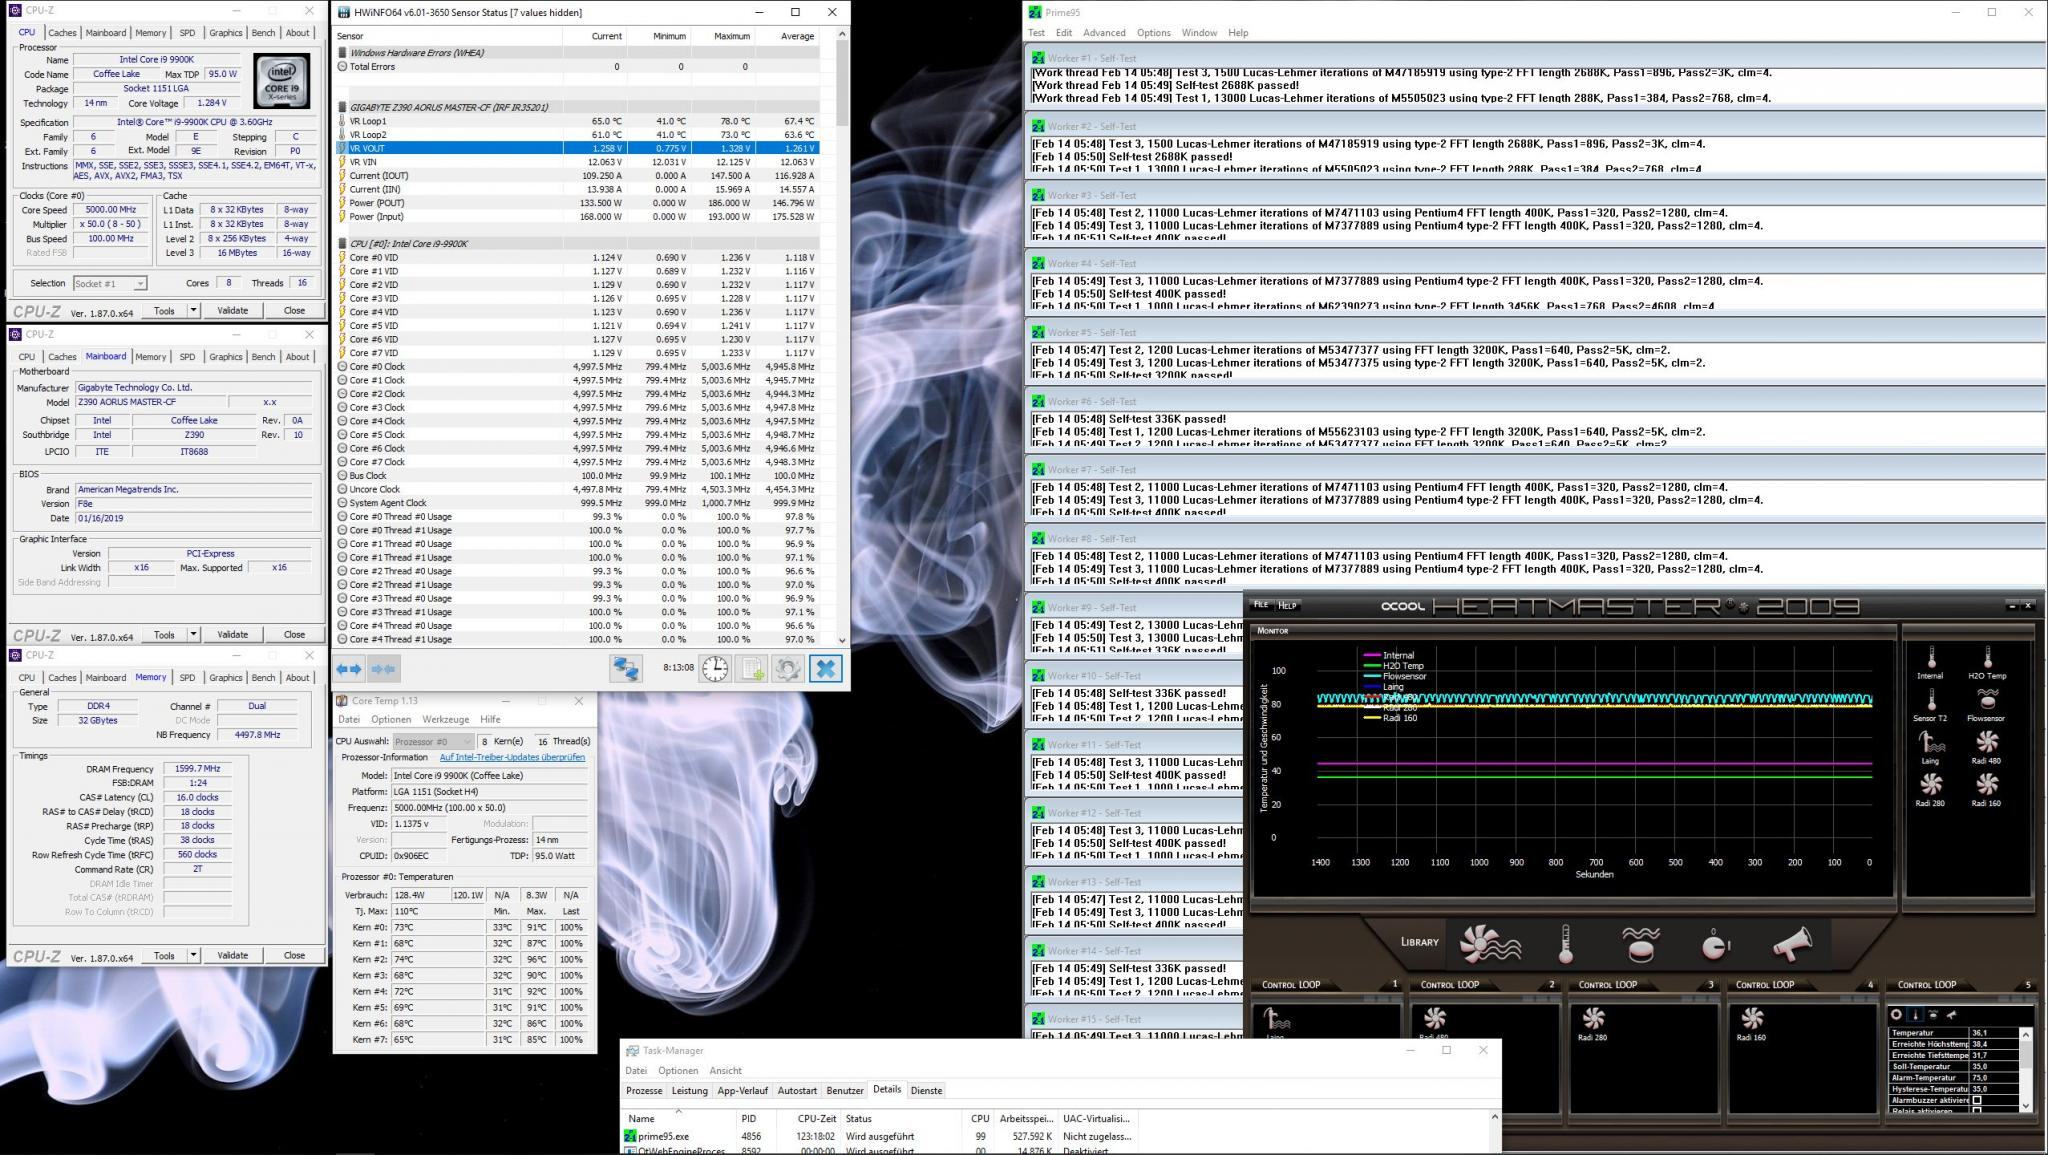
Task: Select the fan icon in Heatmaster Library
Action: (1490, 943)
